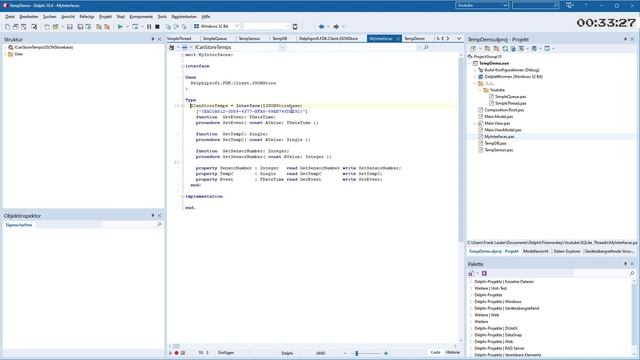
Task: Click the zoom-in plus icon in the status bar
Action: tap(386, 353)
